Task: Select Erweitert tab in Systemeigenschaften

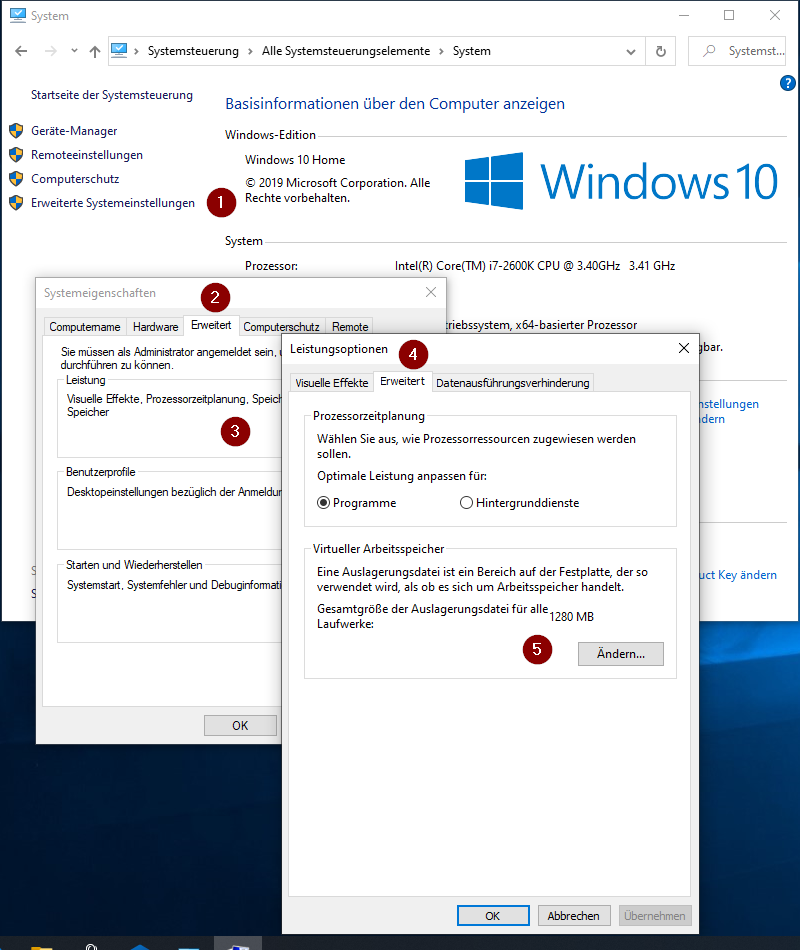Action: [211, 325]
